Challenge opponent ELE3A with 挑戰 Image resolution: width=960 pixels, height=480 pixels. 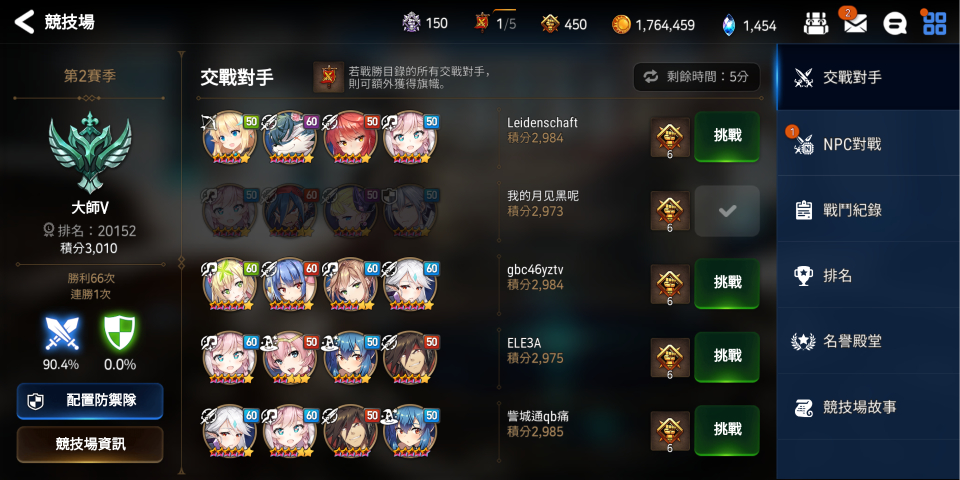tap(727, 357)
